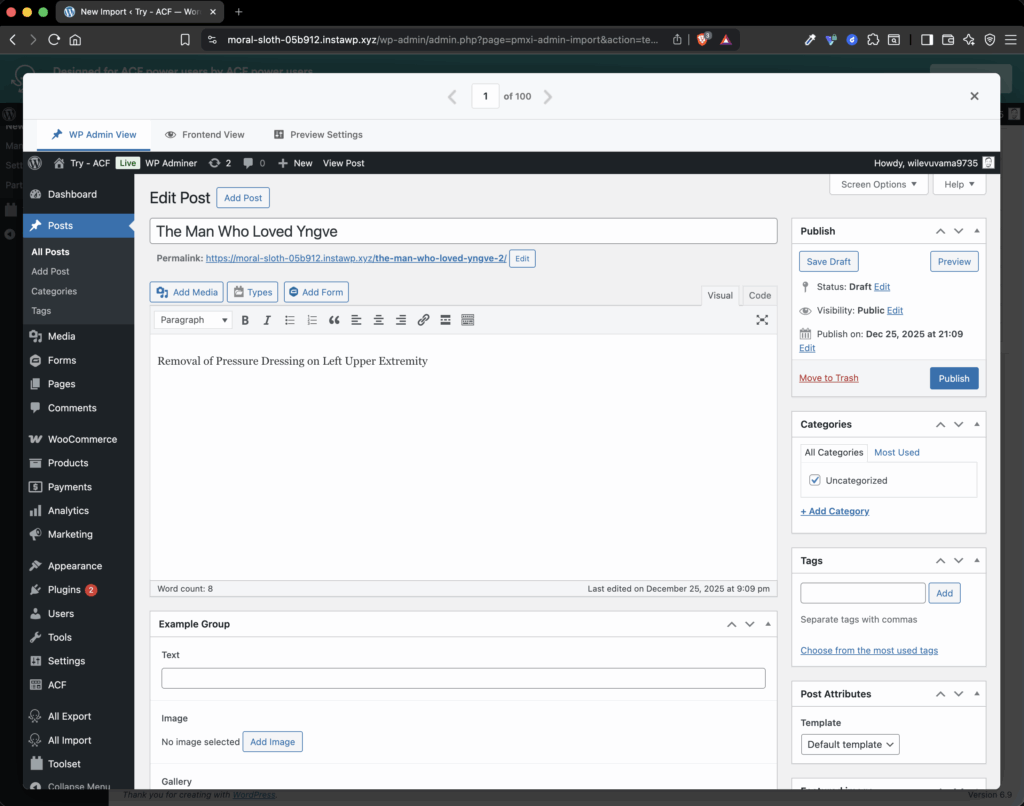Open updates indicator showing 2

tap(220, 163)
